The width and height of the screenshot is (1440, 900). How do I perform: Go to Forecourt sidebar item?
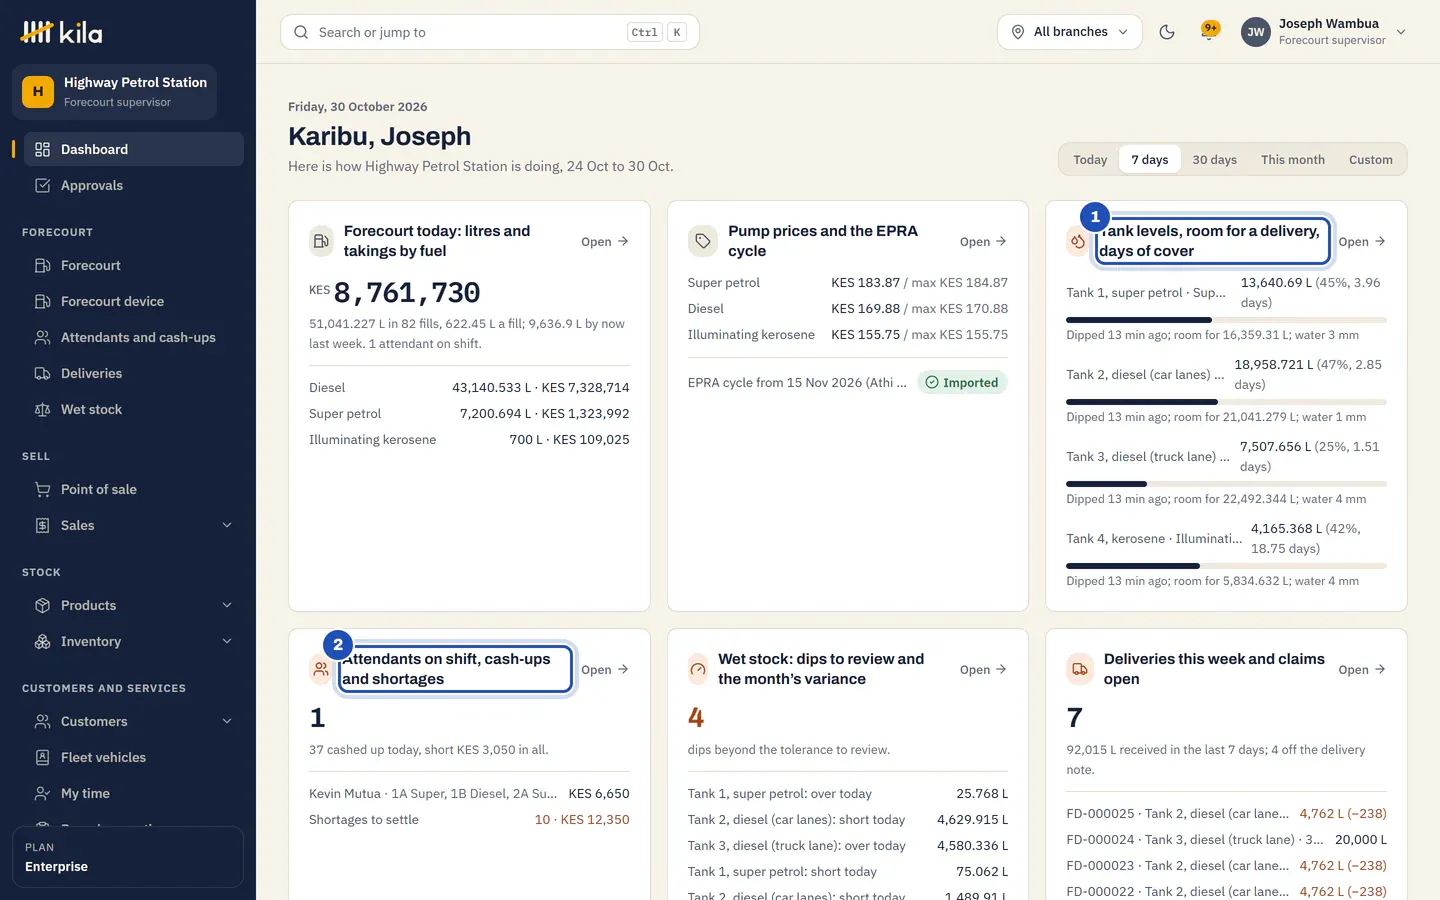134,265
